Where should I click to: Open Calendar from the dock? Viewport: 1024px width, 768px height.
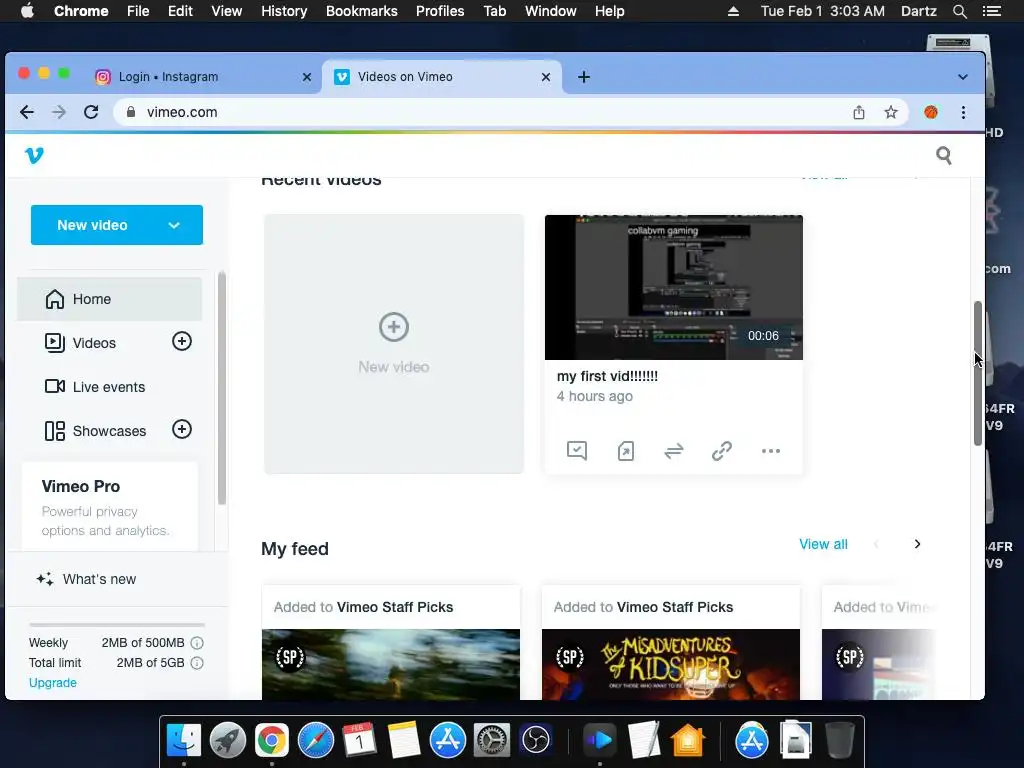pyautogui.click(x=359, y=740)
